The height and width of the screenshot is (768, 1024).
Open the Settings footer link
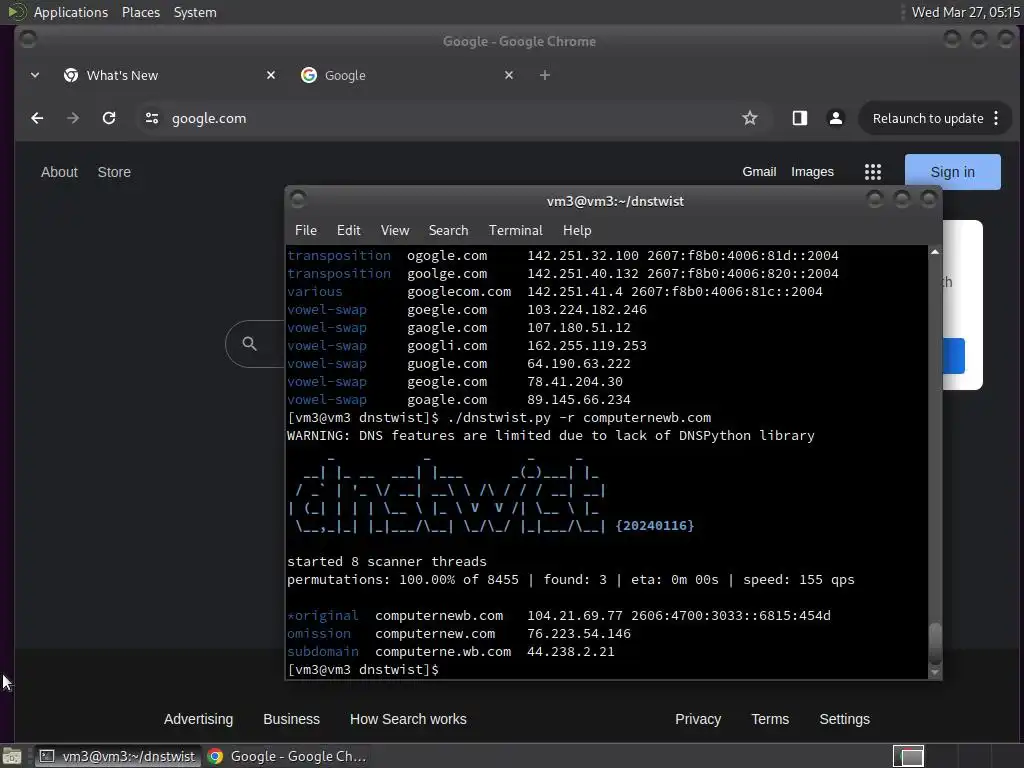pyautogui.click(x=844, y=719)
